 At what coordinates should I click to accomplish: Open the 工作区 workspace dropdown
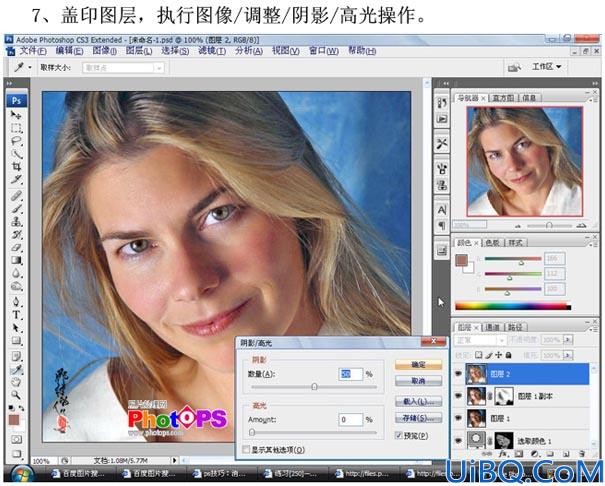(546, 67)
